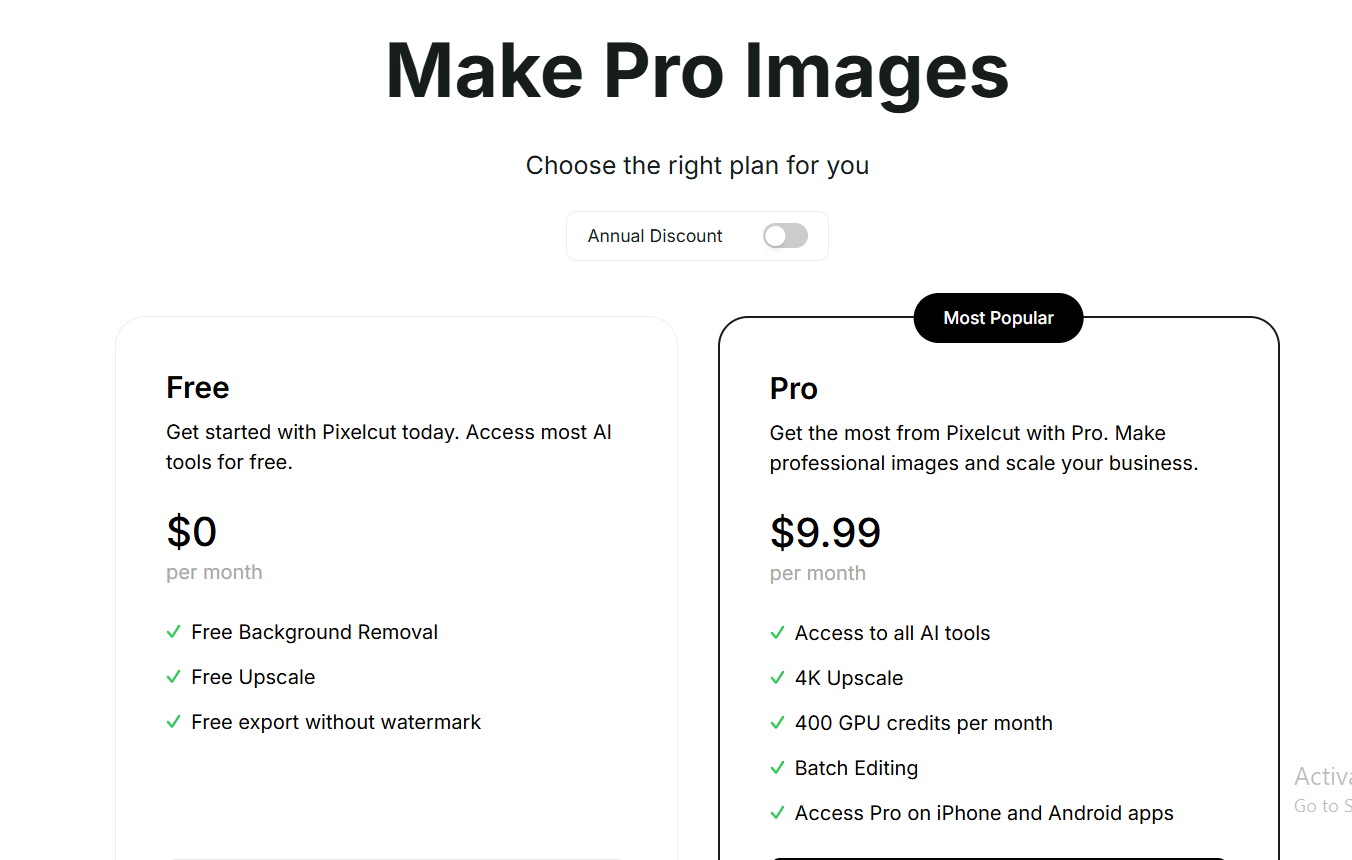Screen dimensions: 1352x860
Task: Click the checkmark beside 4K Upscale
Action: coord(777,678)
